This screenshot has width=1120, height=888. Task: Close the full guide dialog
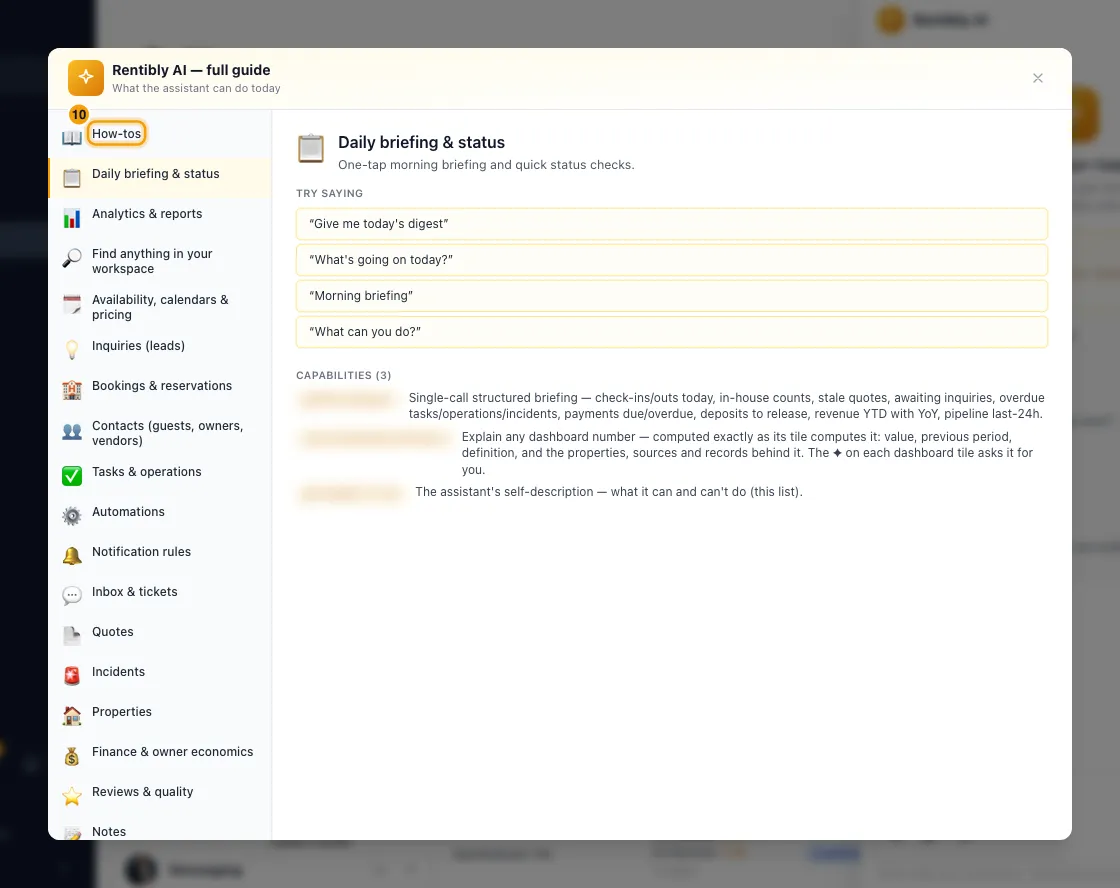1038,78
